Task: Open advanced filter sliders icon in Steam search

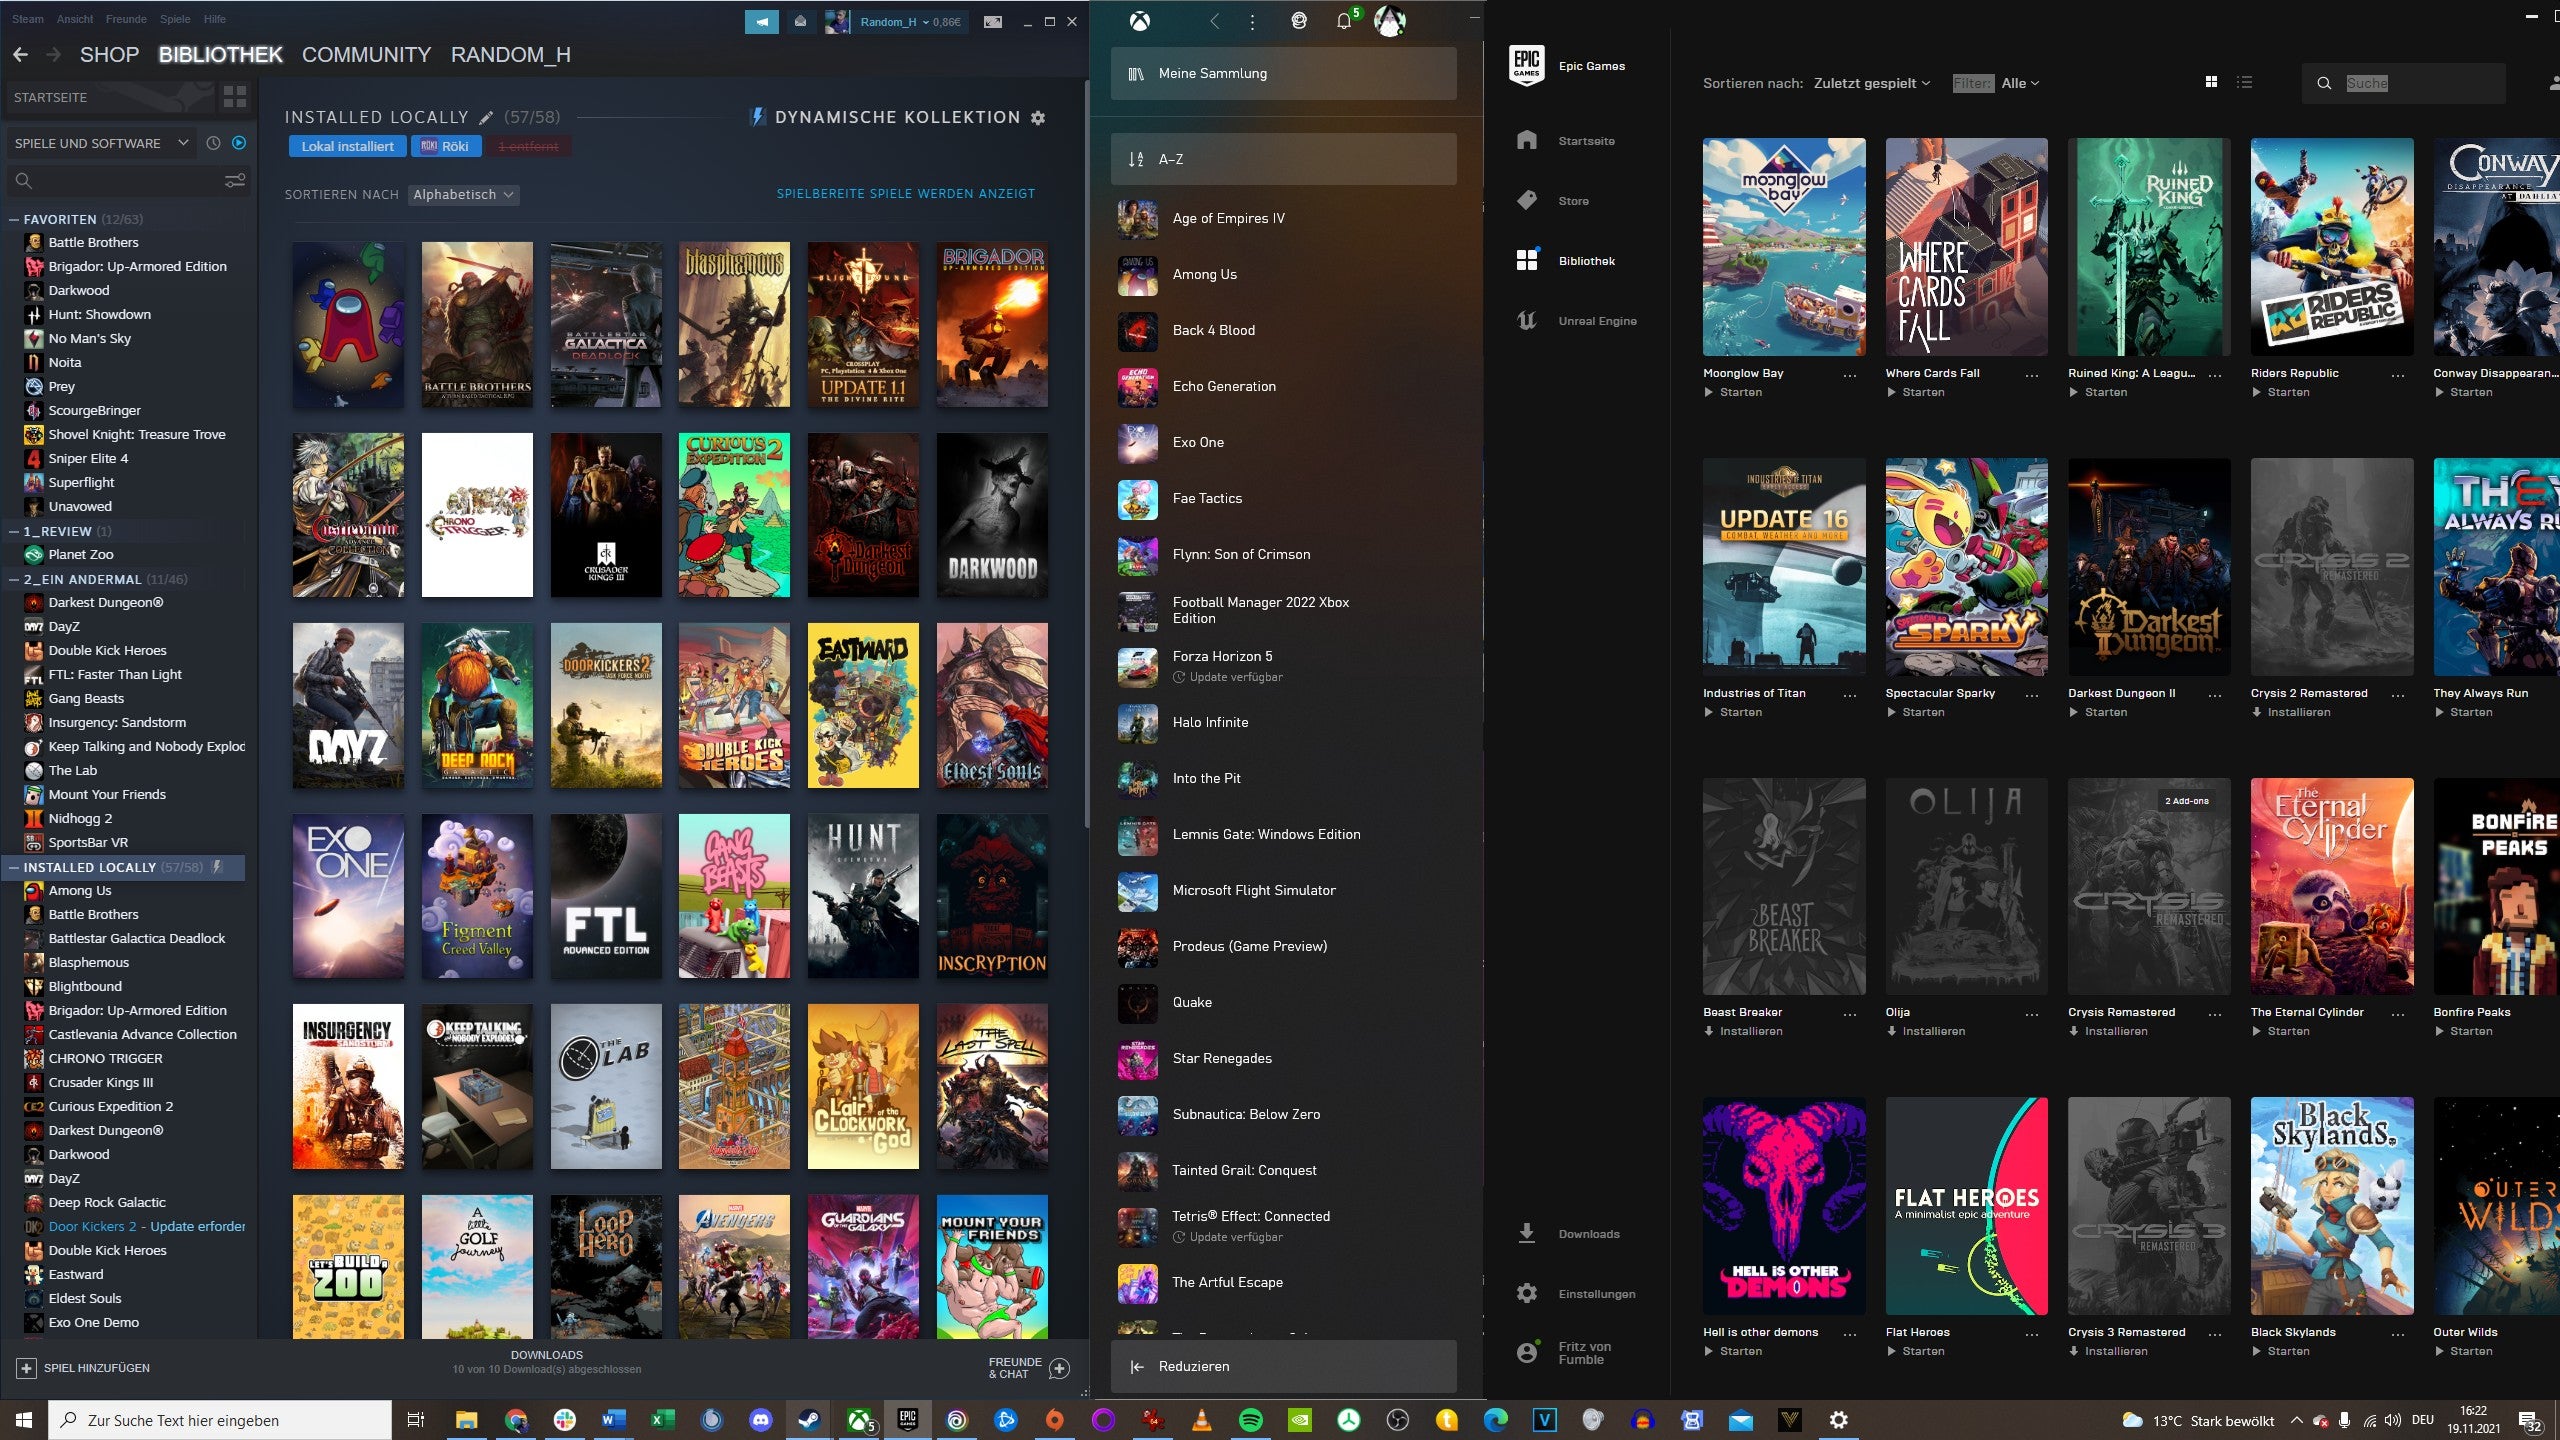Action: click(235, 181)
